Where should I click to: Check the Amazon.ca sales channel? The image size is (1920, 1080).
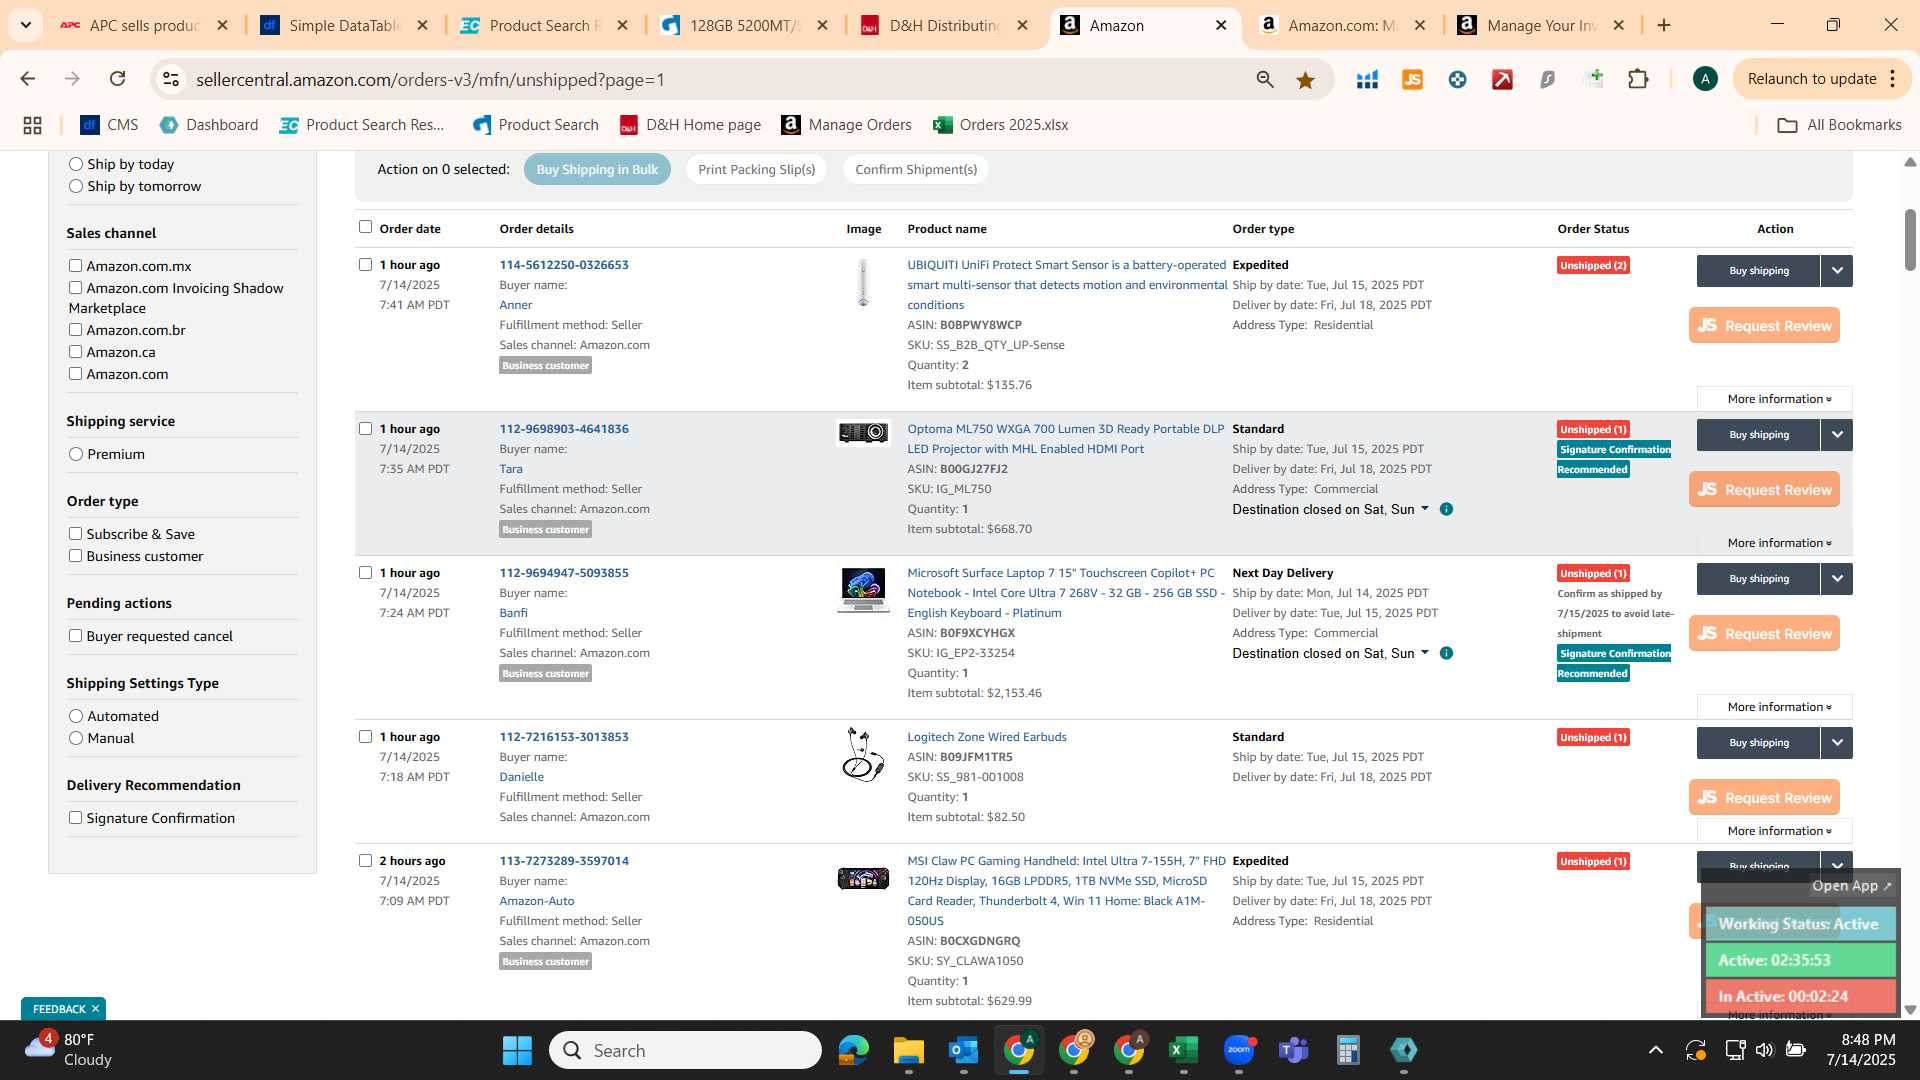click(75, 351)
